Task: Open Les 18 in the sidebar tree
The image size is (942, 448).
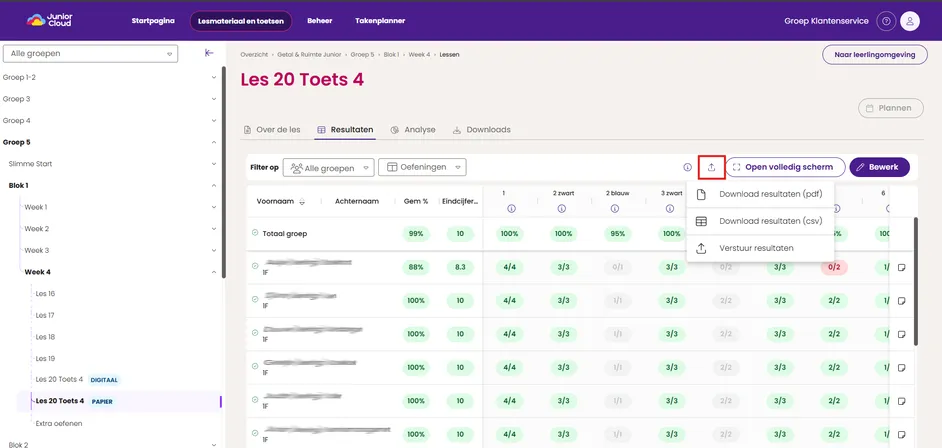Action: point(45,337)
